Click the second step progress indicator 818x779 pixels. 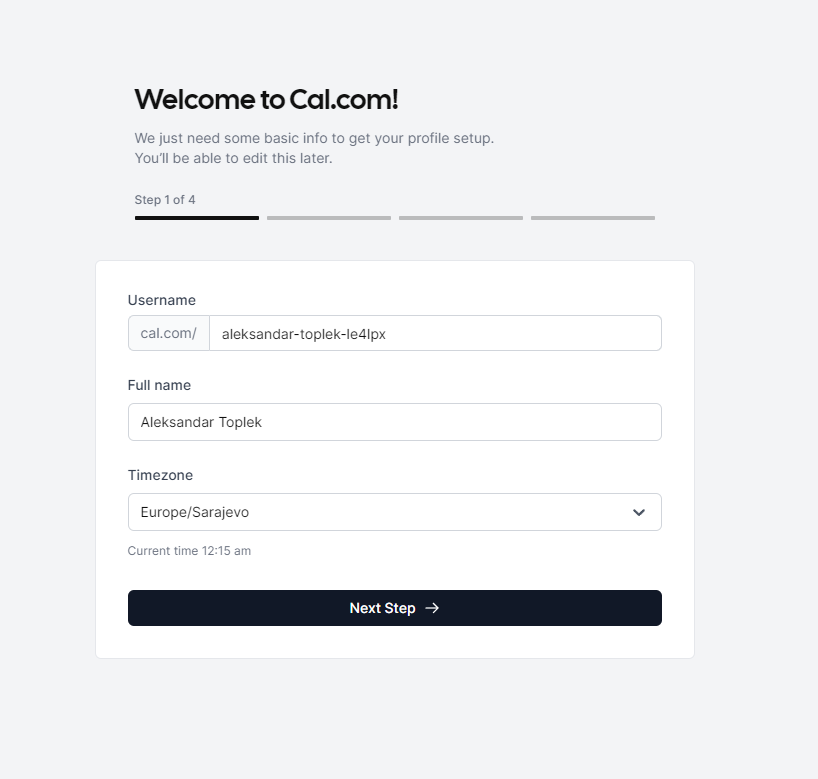328,217
